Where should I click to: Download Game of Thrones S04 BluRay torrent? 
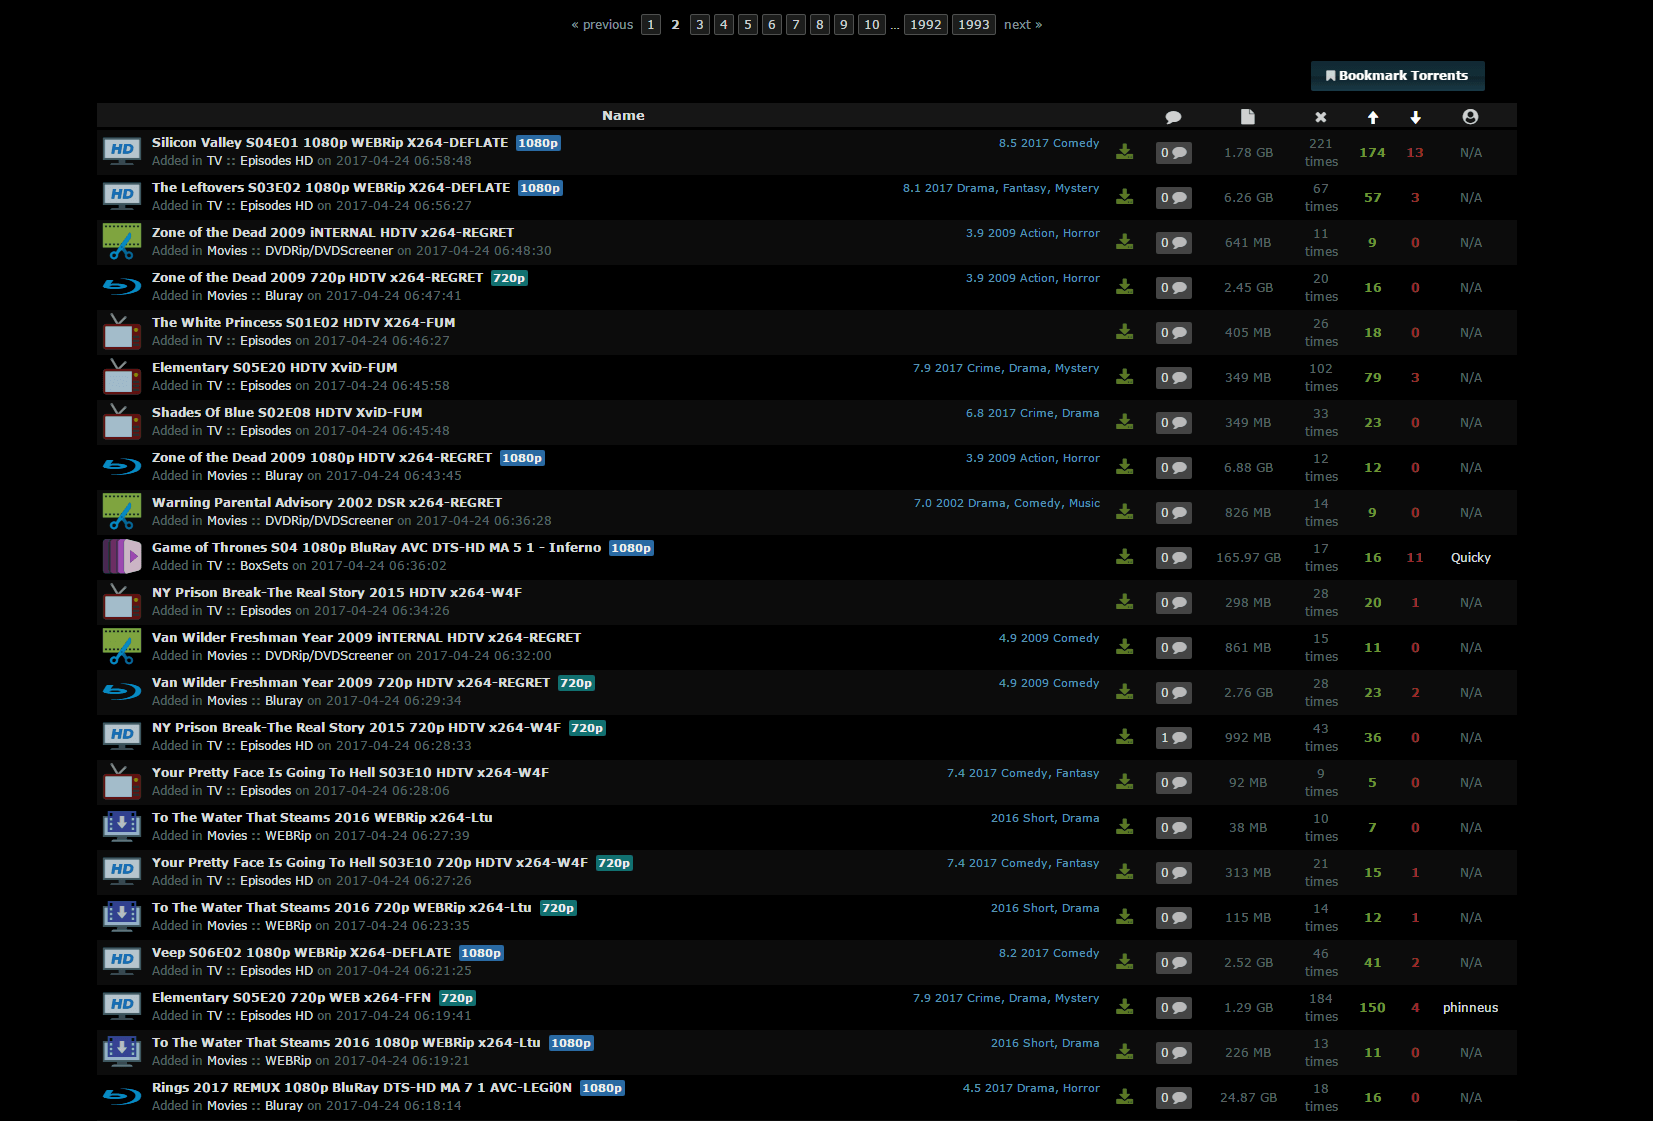pyautogui.click(x=1125, y=557)
